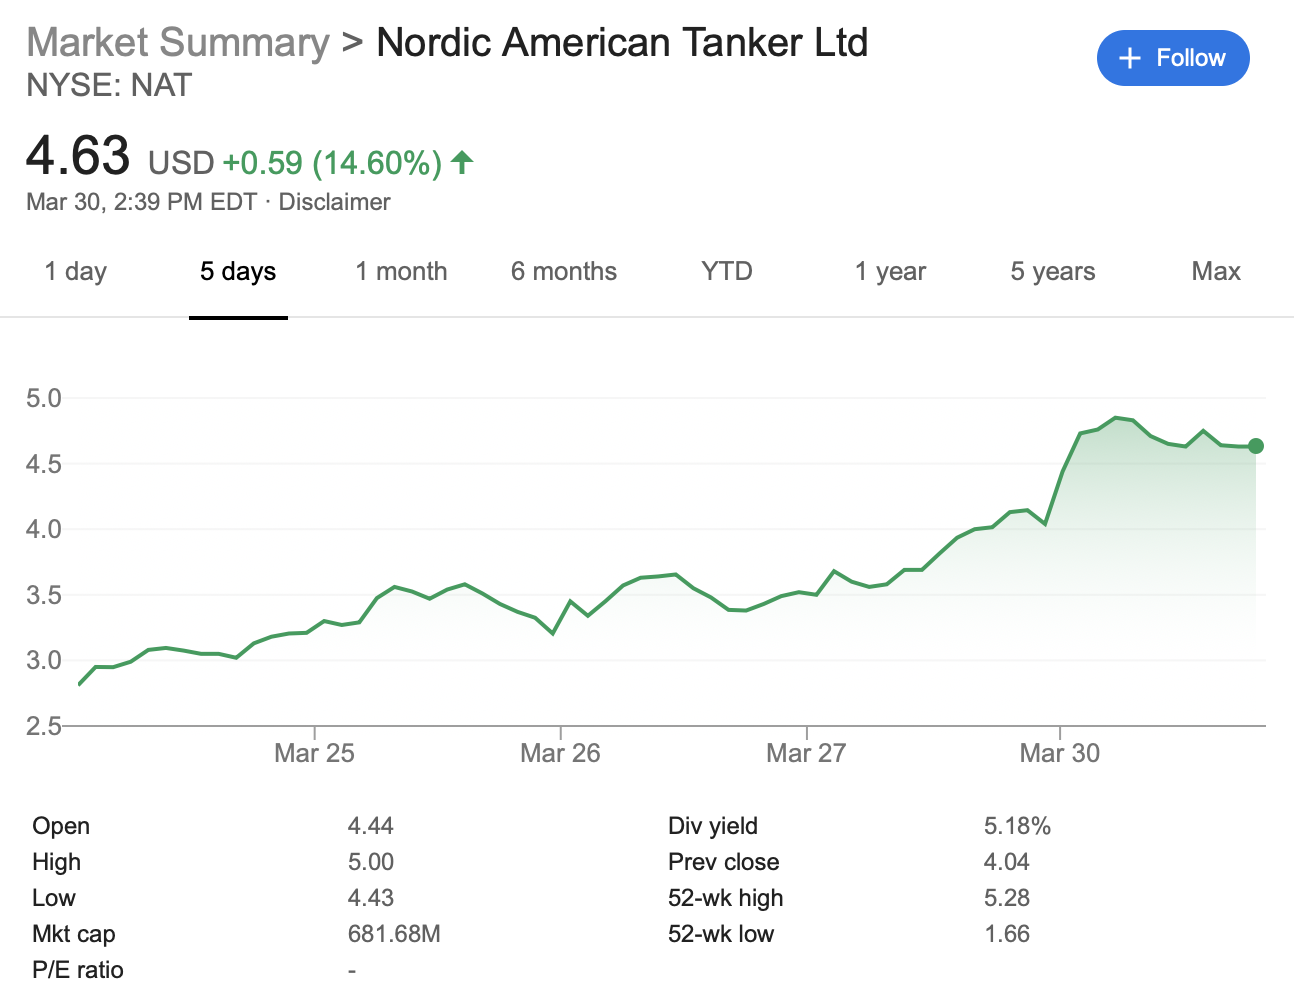
Task: Click the Nordic American Tanker Ltd title
Action: pos(622,43)
